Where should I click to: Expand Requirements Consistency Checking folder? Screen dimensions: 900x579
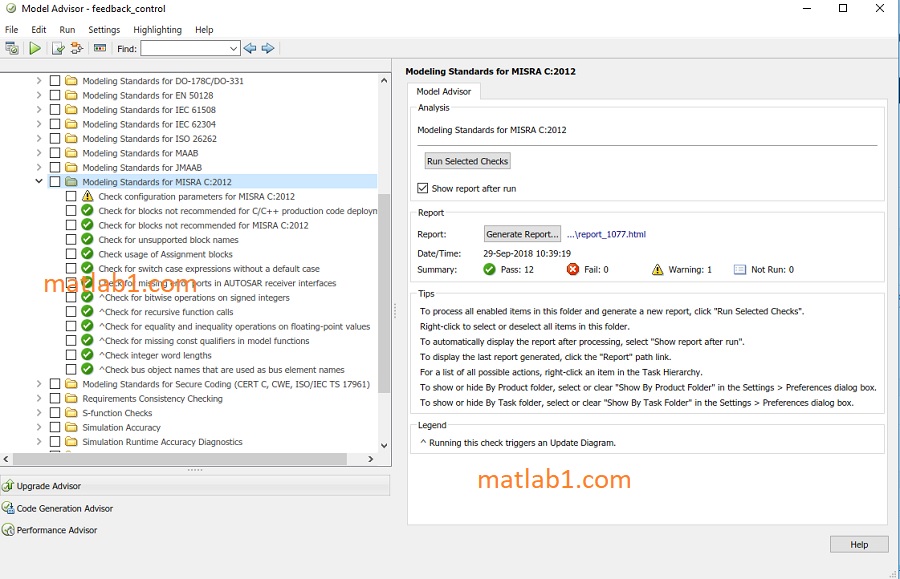click(38, 398)
